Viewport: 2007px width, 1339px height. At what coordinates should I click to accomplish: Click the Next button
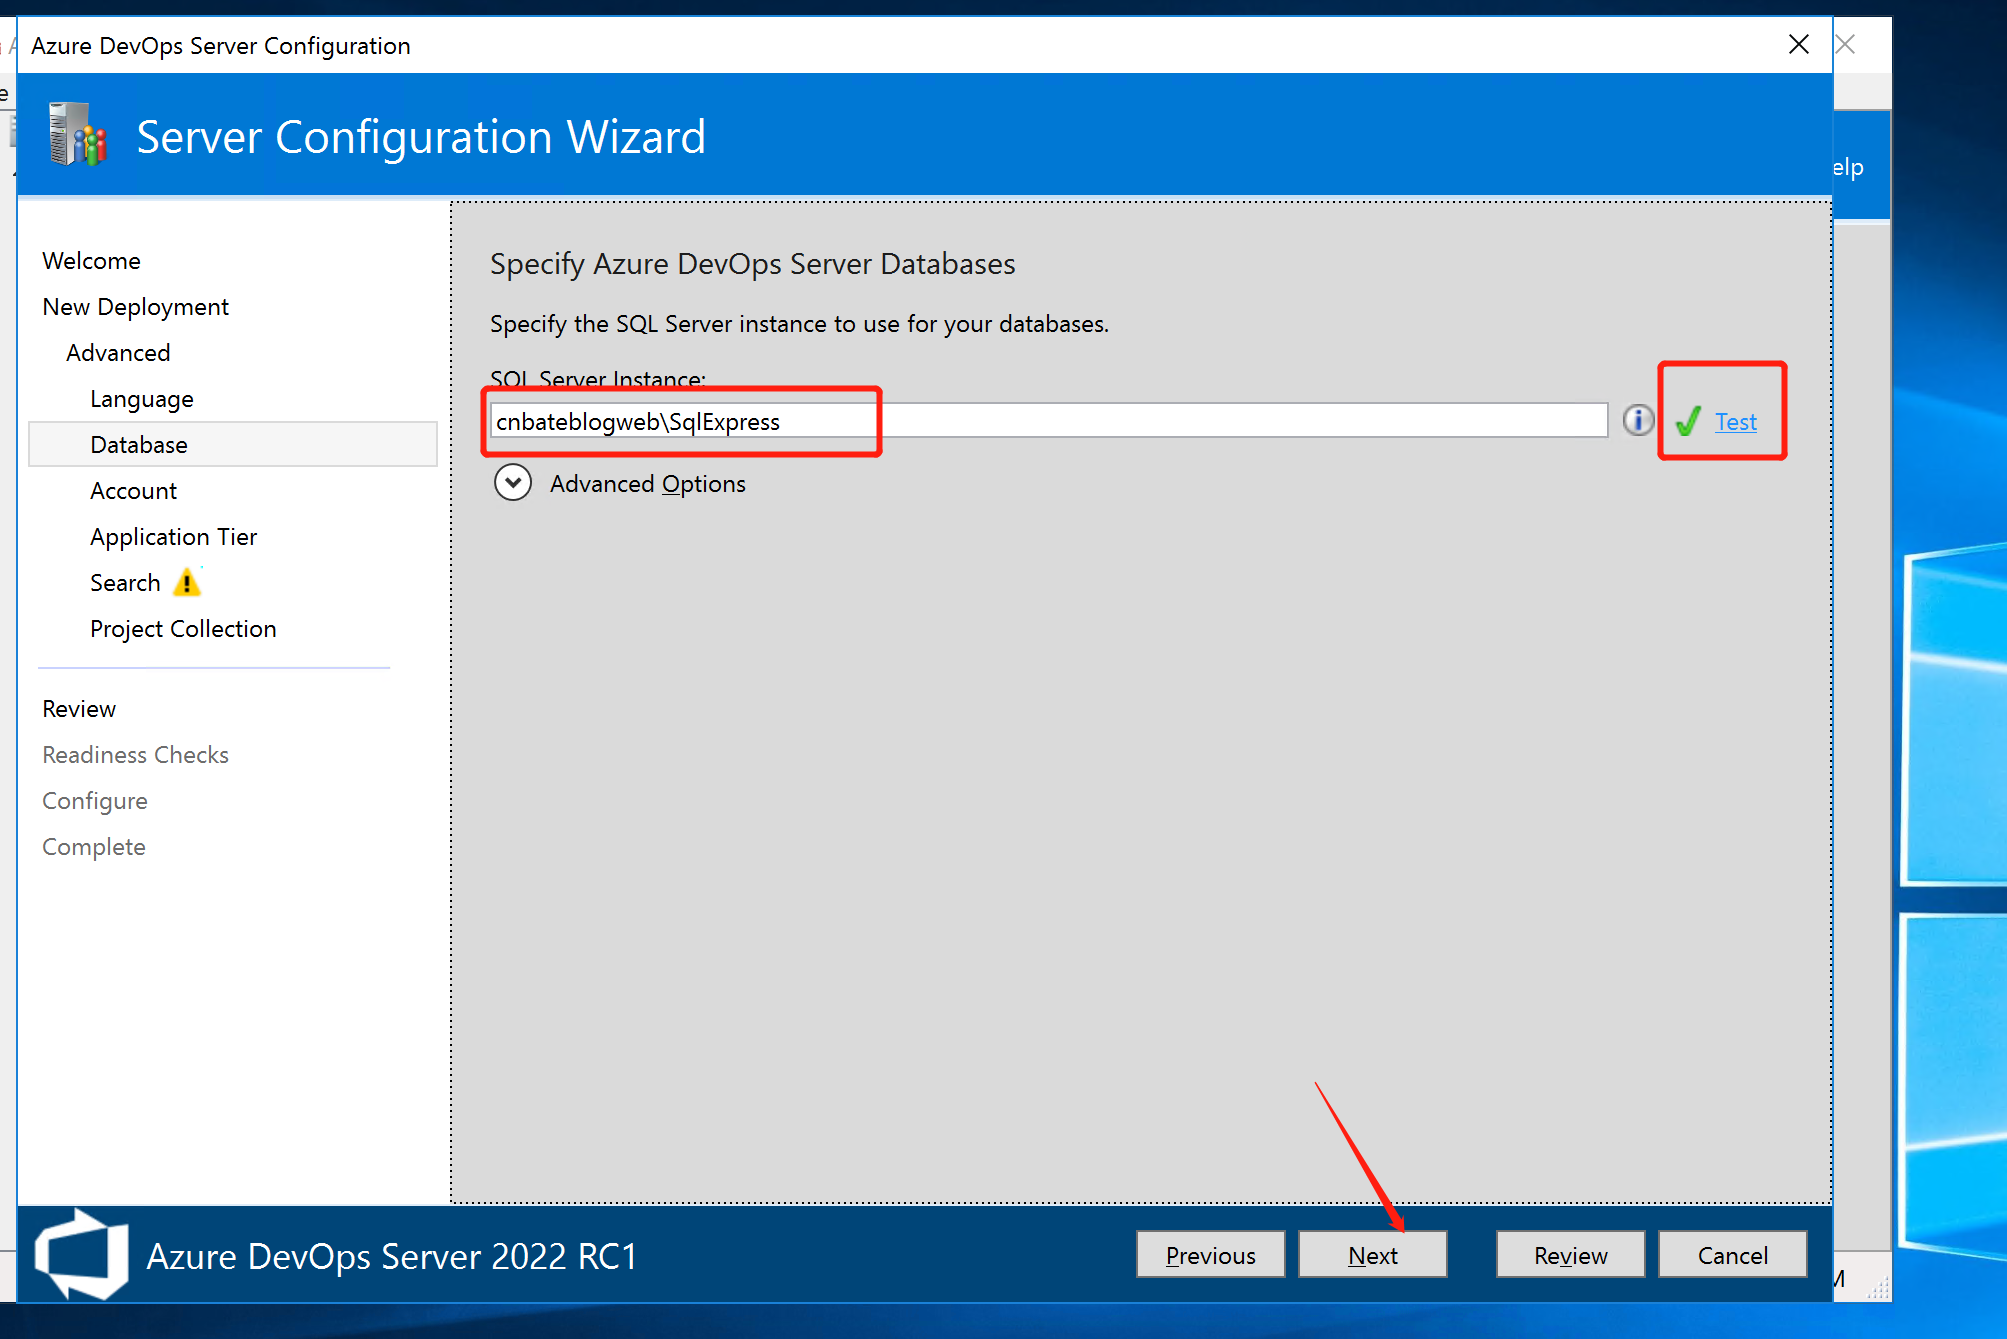pos(1372,1255)
